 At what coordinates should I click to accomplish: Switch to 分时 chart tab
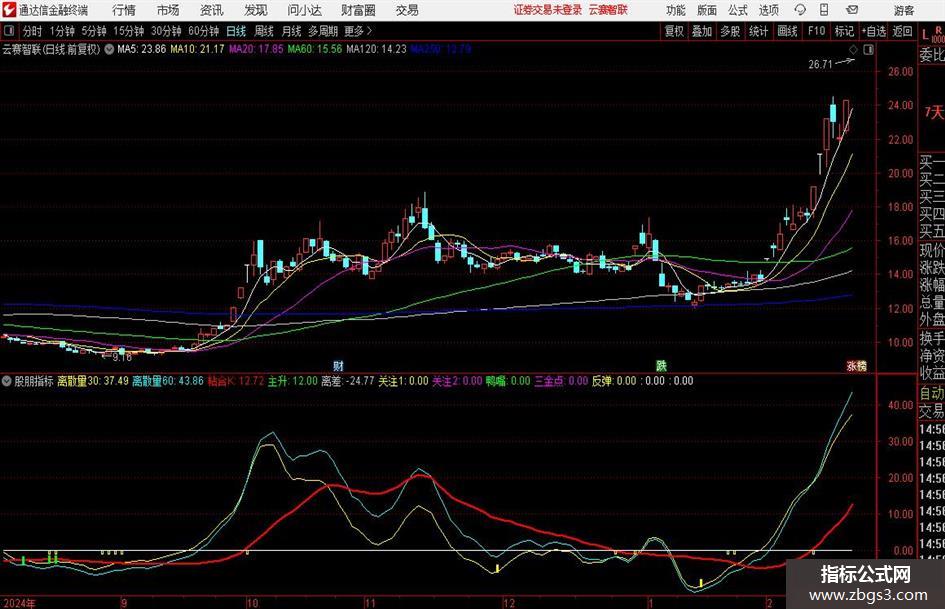coord(33,31)
